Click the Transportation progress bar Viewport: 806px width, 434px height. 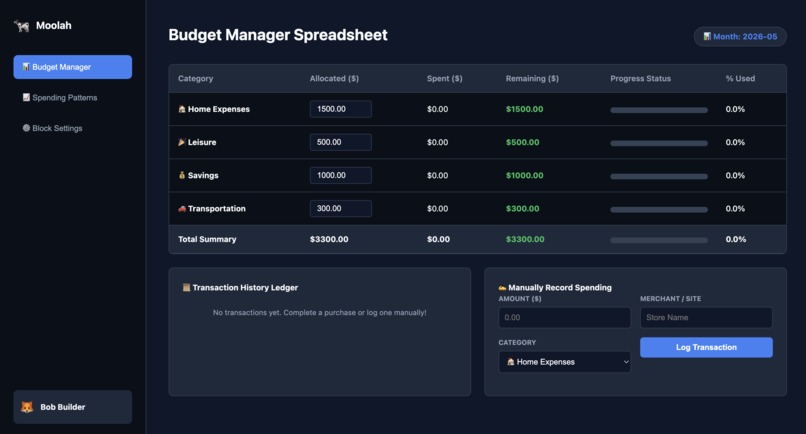click(x=658, y=209)
